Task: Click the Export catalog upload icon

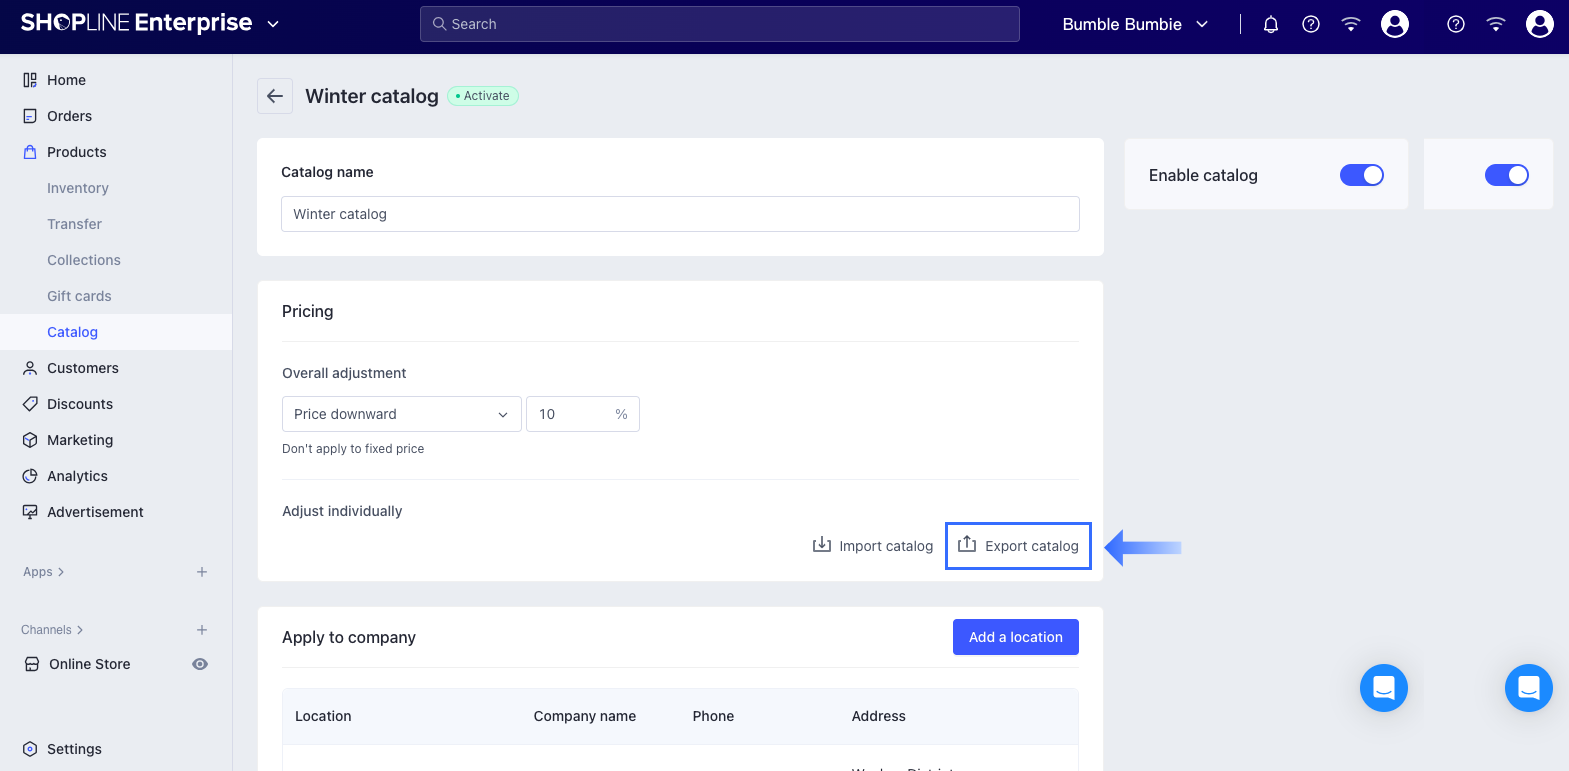Action: pos(967,544)
